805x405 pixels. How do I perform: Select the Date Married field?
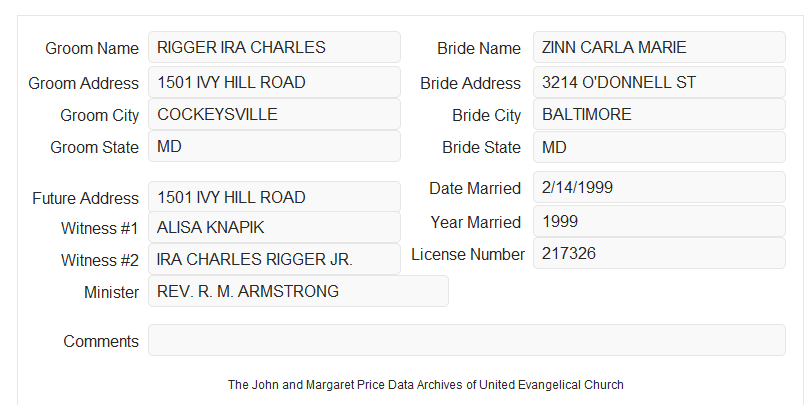pyautogui.click(x=659, y=187)
